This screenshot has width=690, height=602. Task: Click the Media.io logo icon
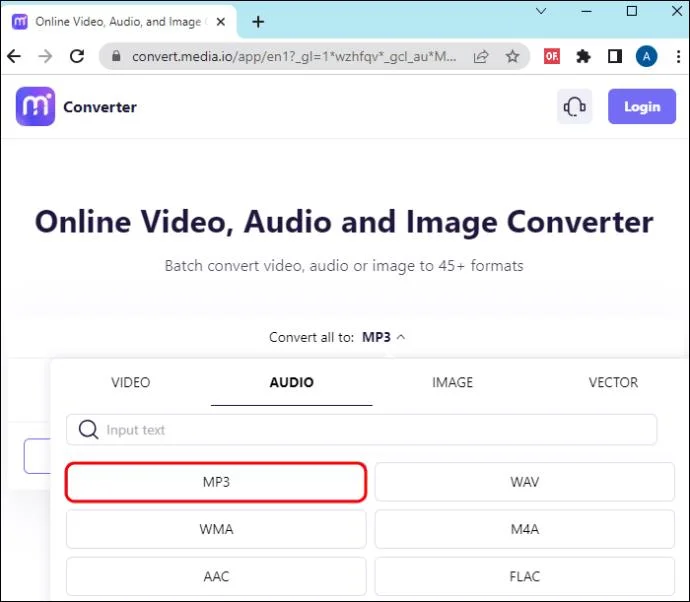[36, 106]
